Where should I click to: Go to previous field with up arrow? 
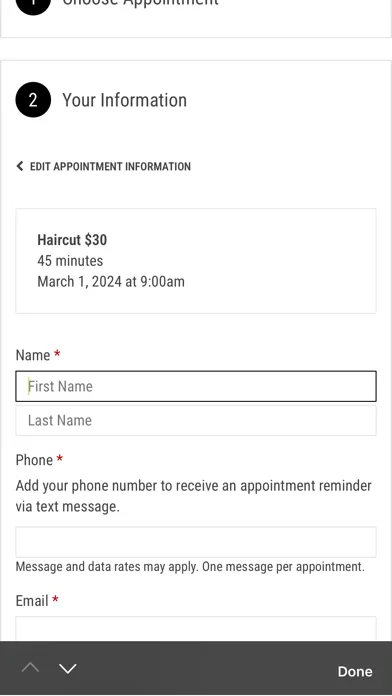30,668
